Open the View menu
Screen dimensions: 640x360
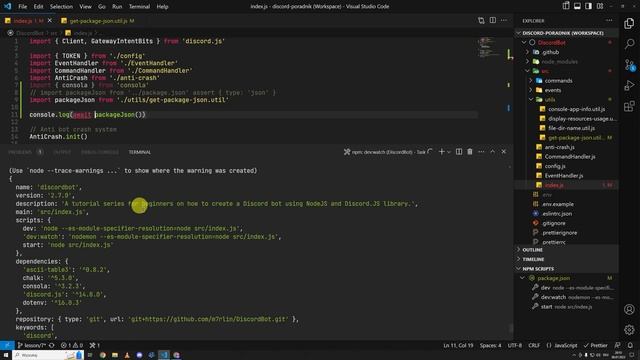pyautogui.click(x=85, y=7)
